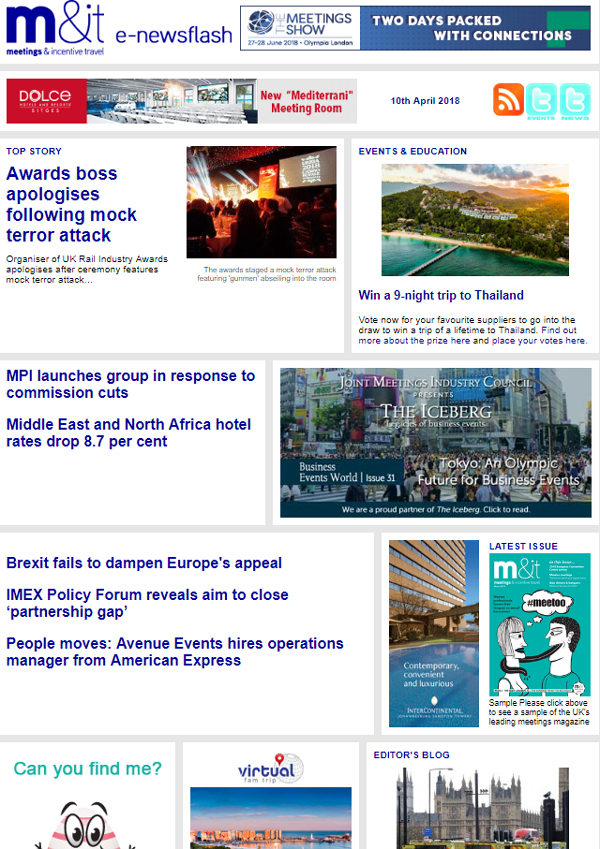Read 'Awards boss apologises following mock terror attack'
The width and height of the screenshot is (600, 849).
(x=71, y=204)
